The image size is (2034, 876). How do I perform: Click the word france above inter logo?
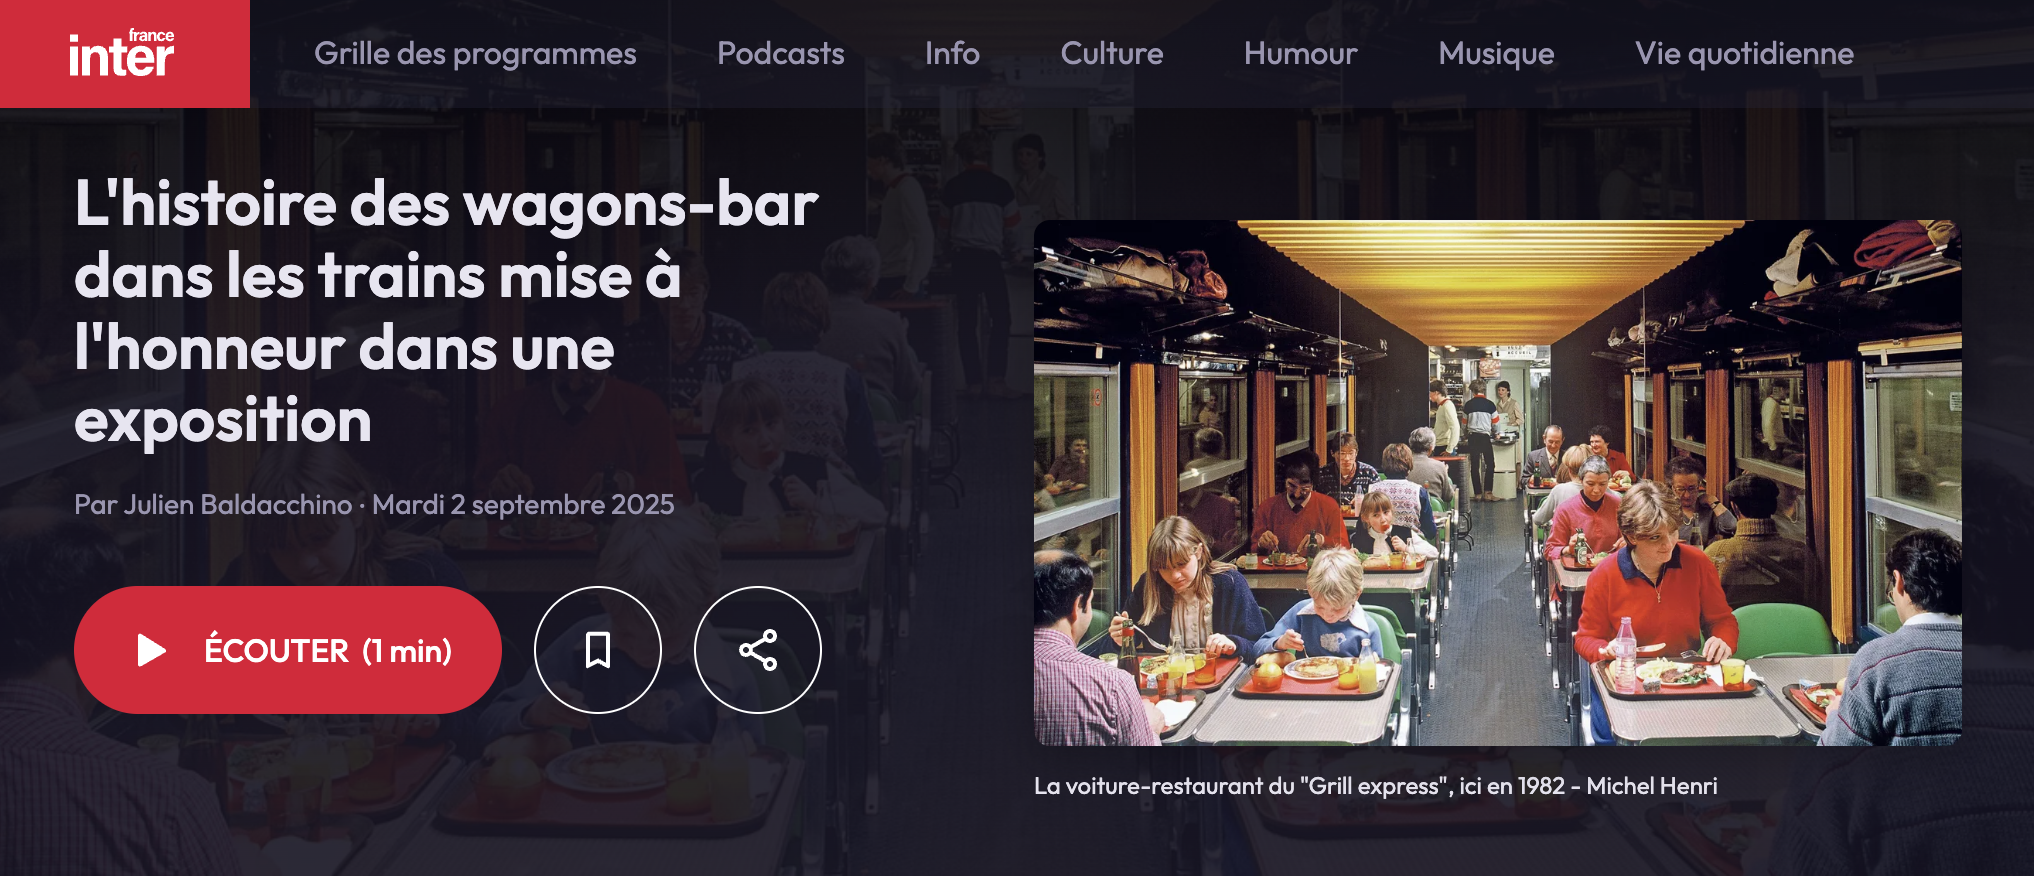coord(151,35)
